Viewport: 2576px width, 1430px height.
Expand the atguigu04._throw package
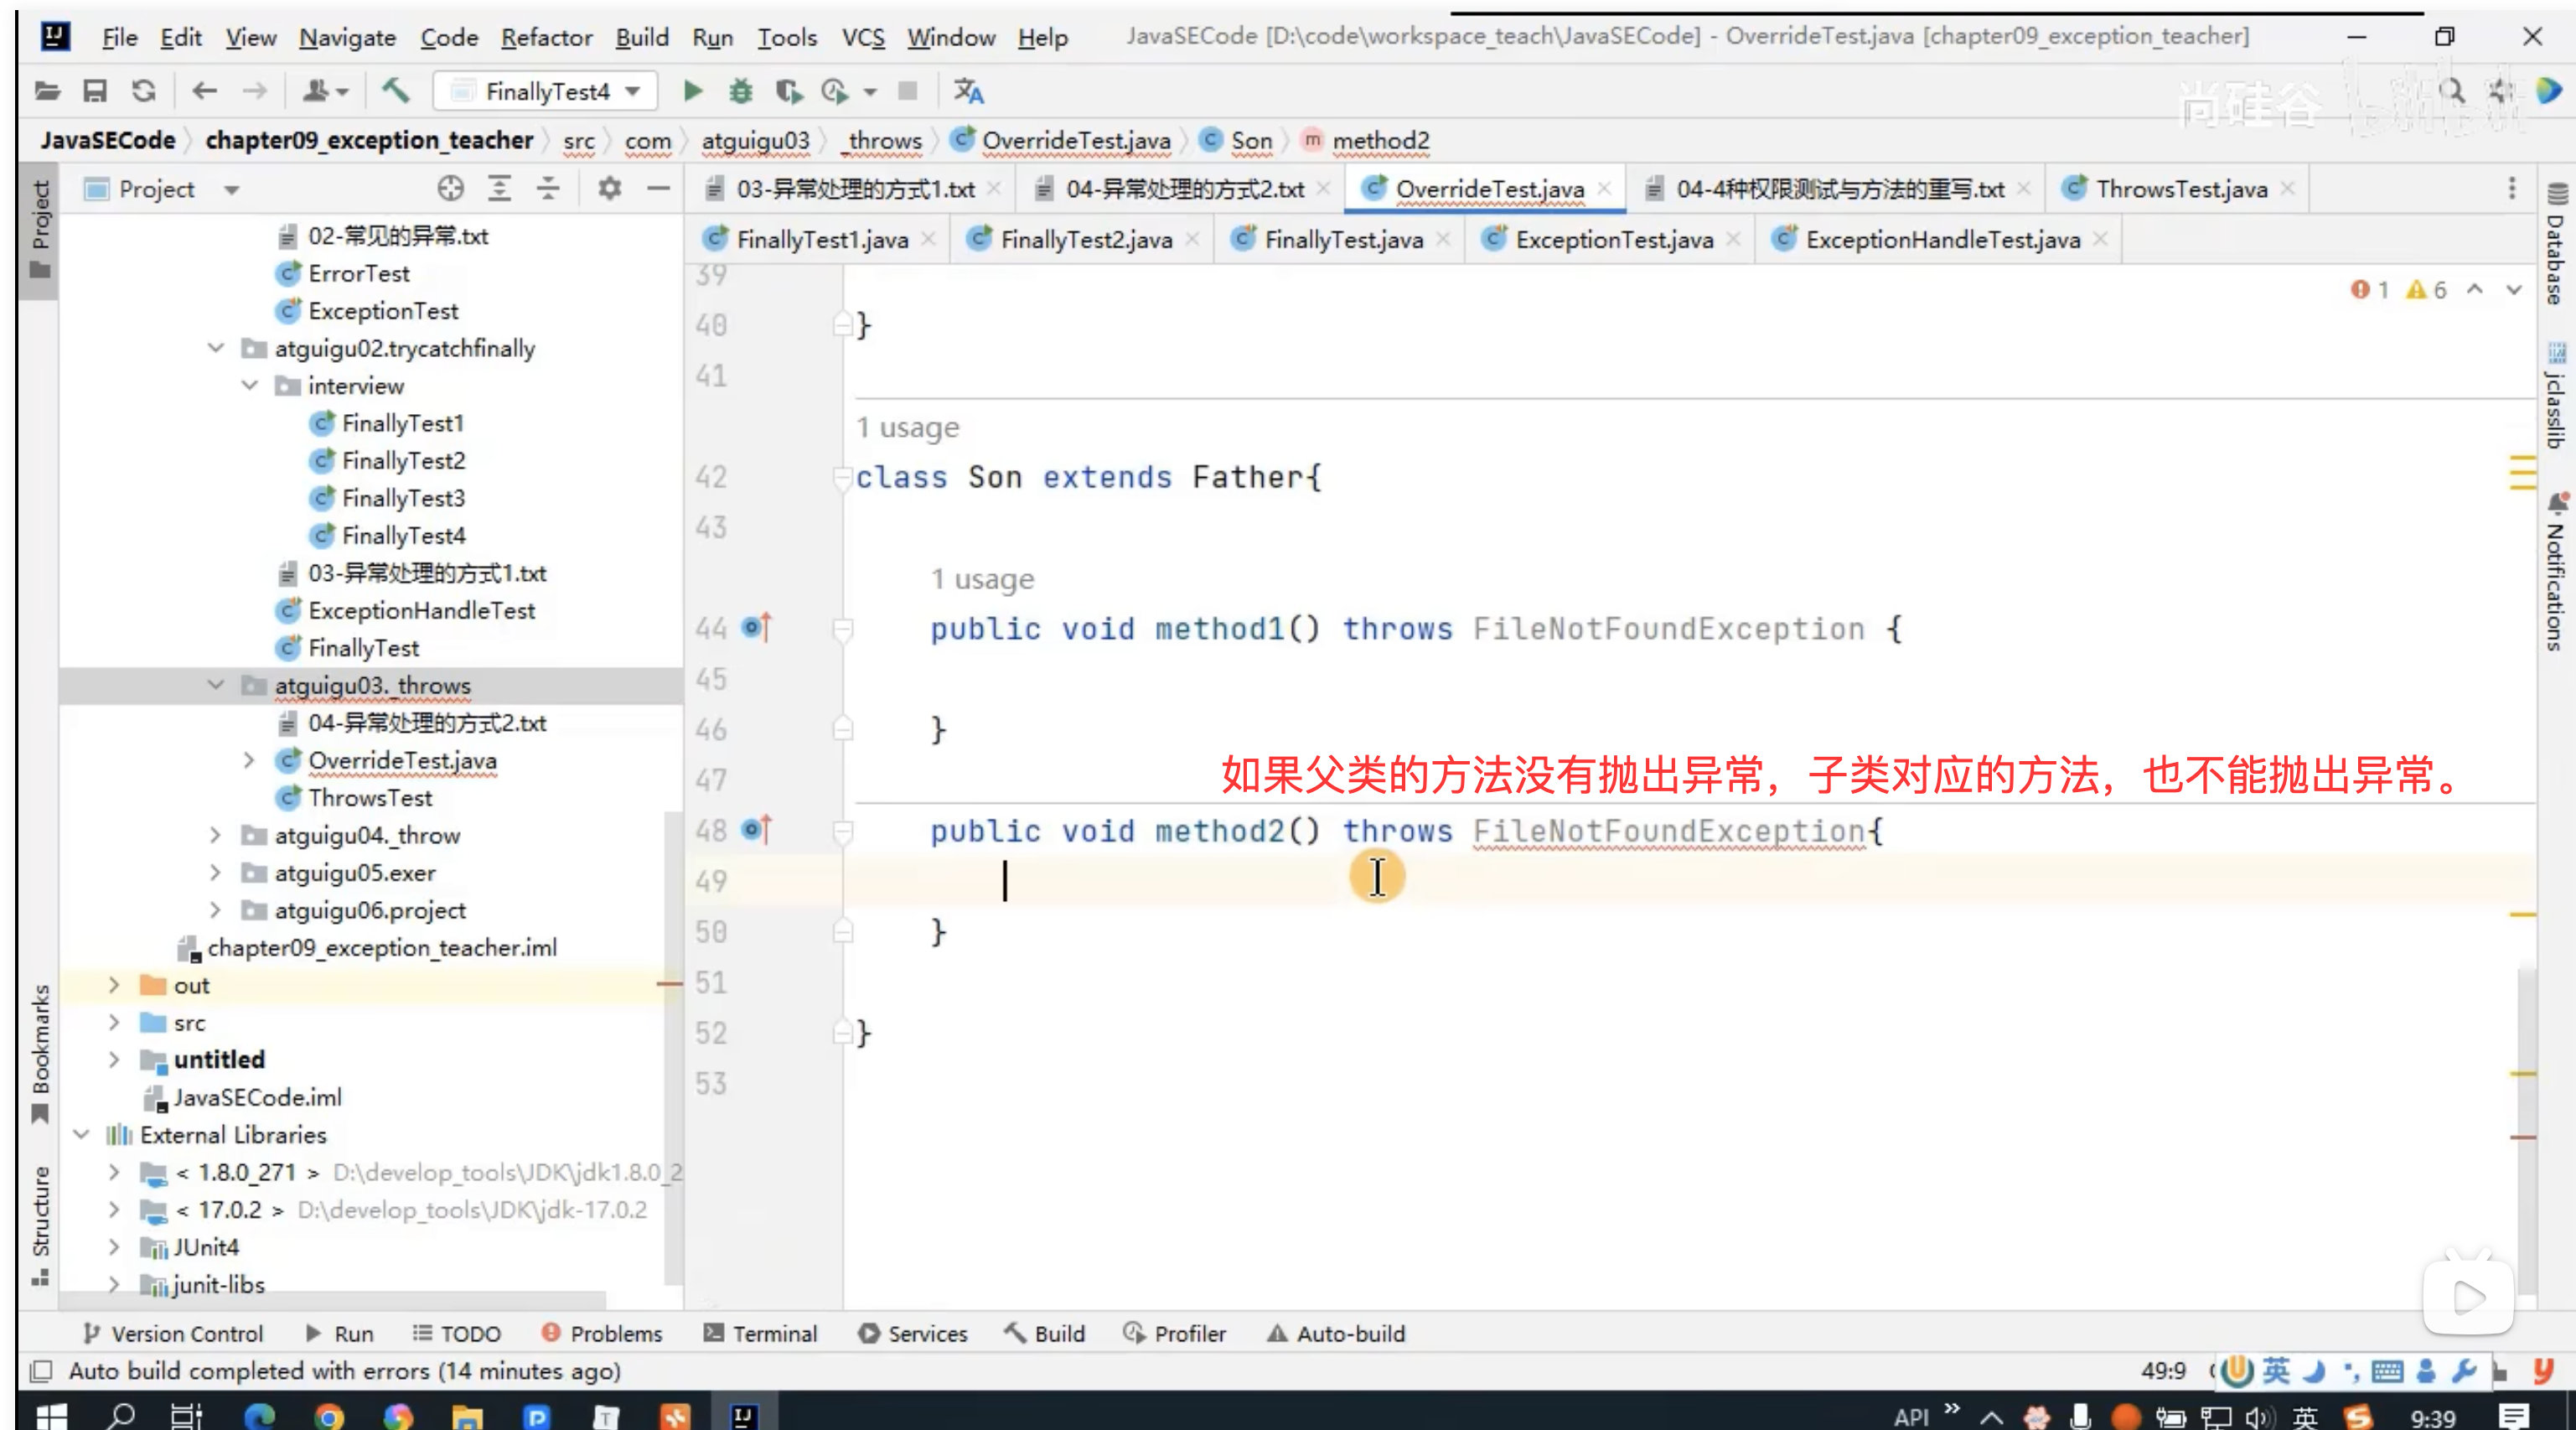tap(215, 835)
